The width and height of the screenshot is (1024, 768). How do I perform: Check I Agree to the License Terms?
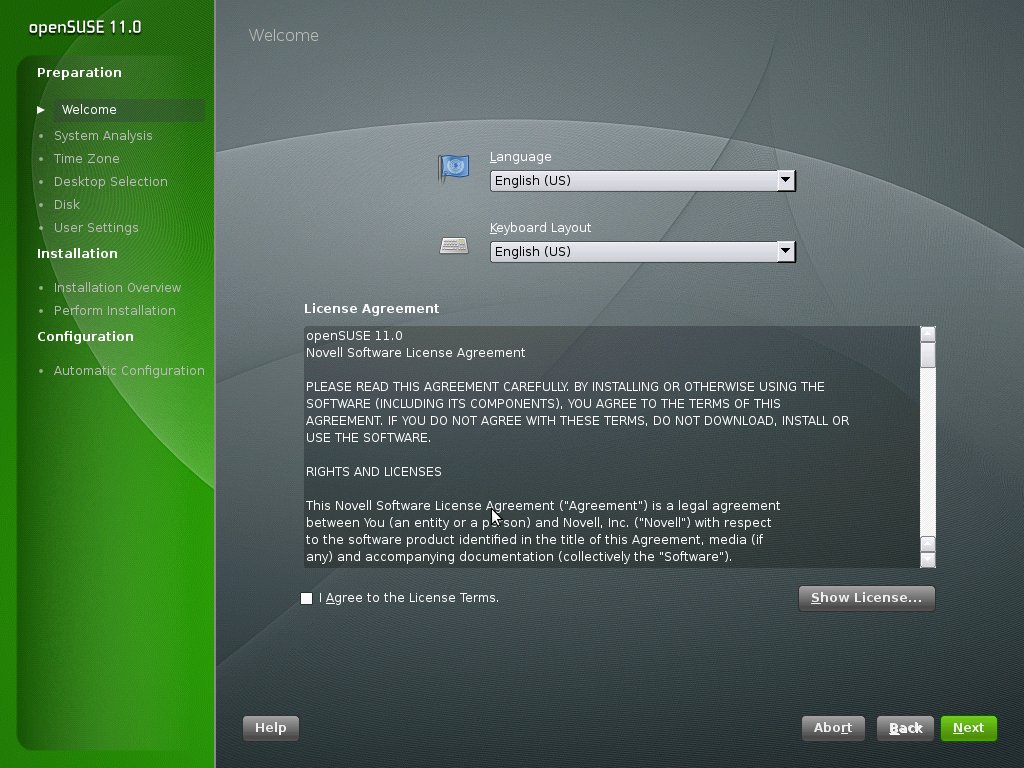[306, 598]
